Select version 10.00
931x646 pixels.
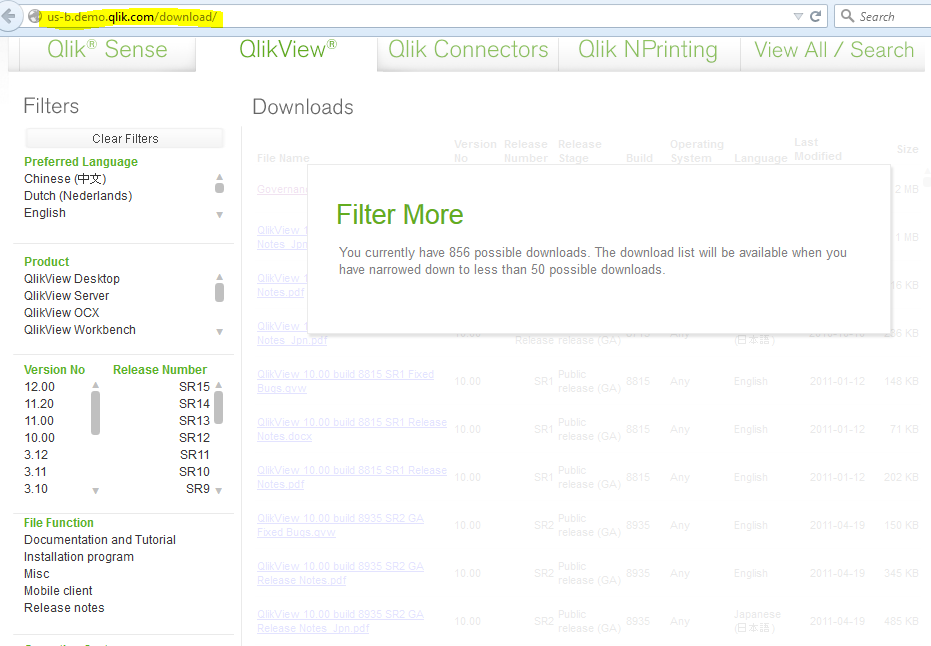point(40,438)
